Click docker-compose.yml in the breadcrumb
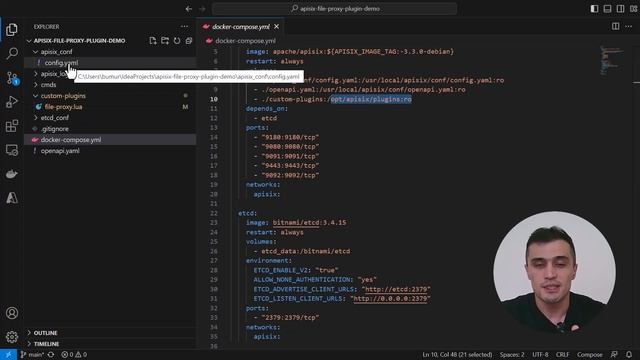The height and width of the screenshot is (360, 640). (x=245, y=41)
